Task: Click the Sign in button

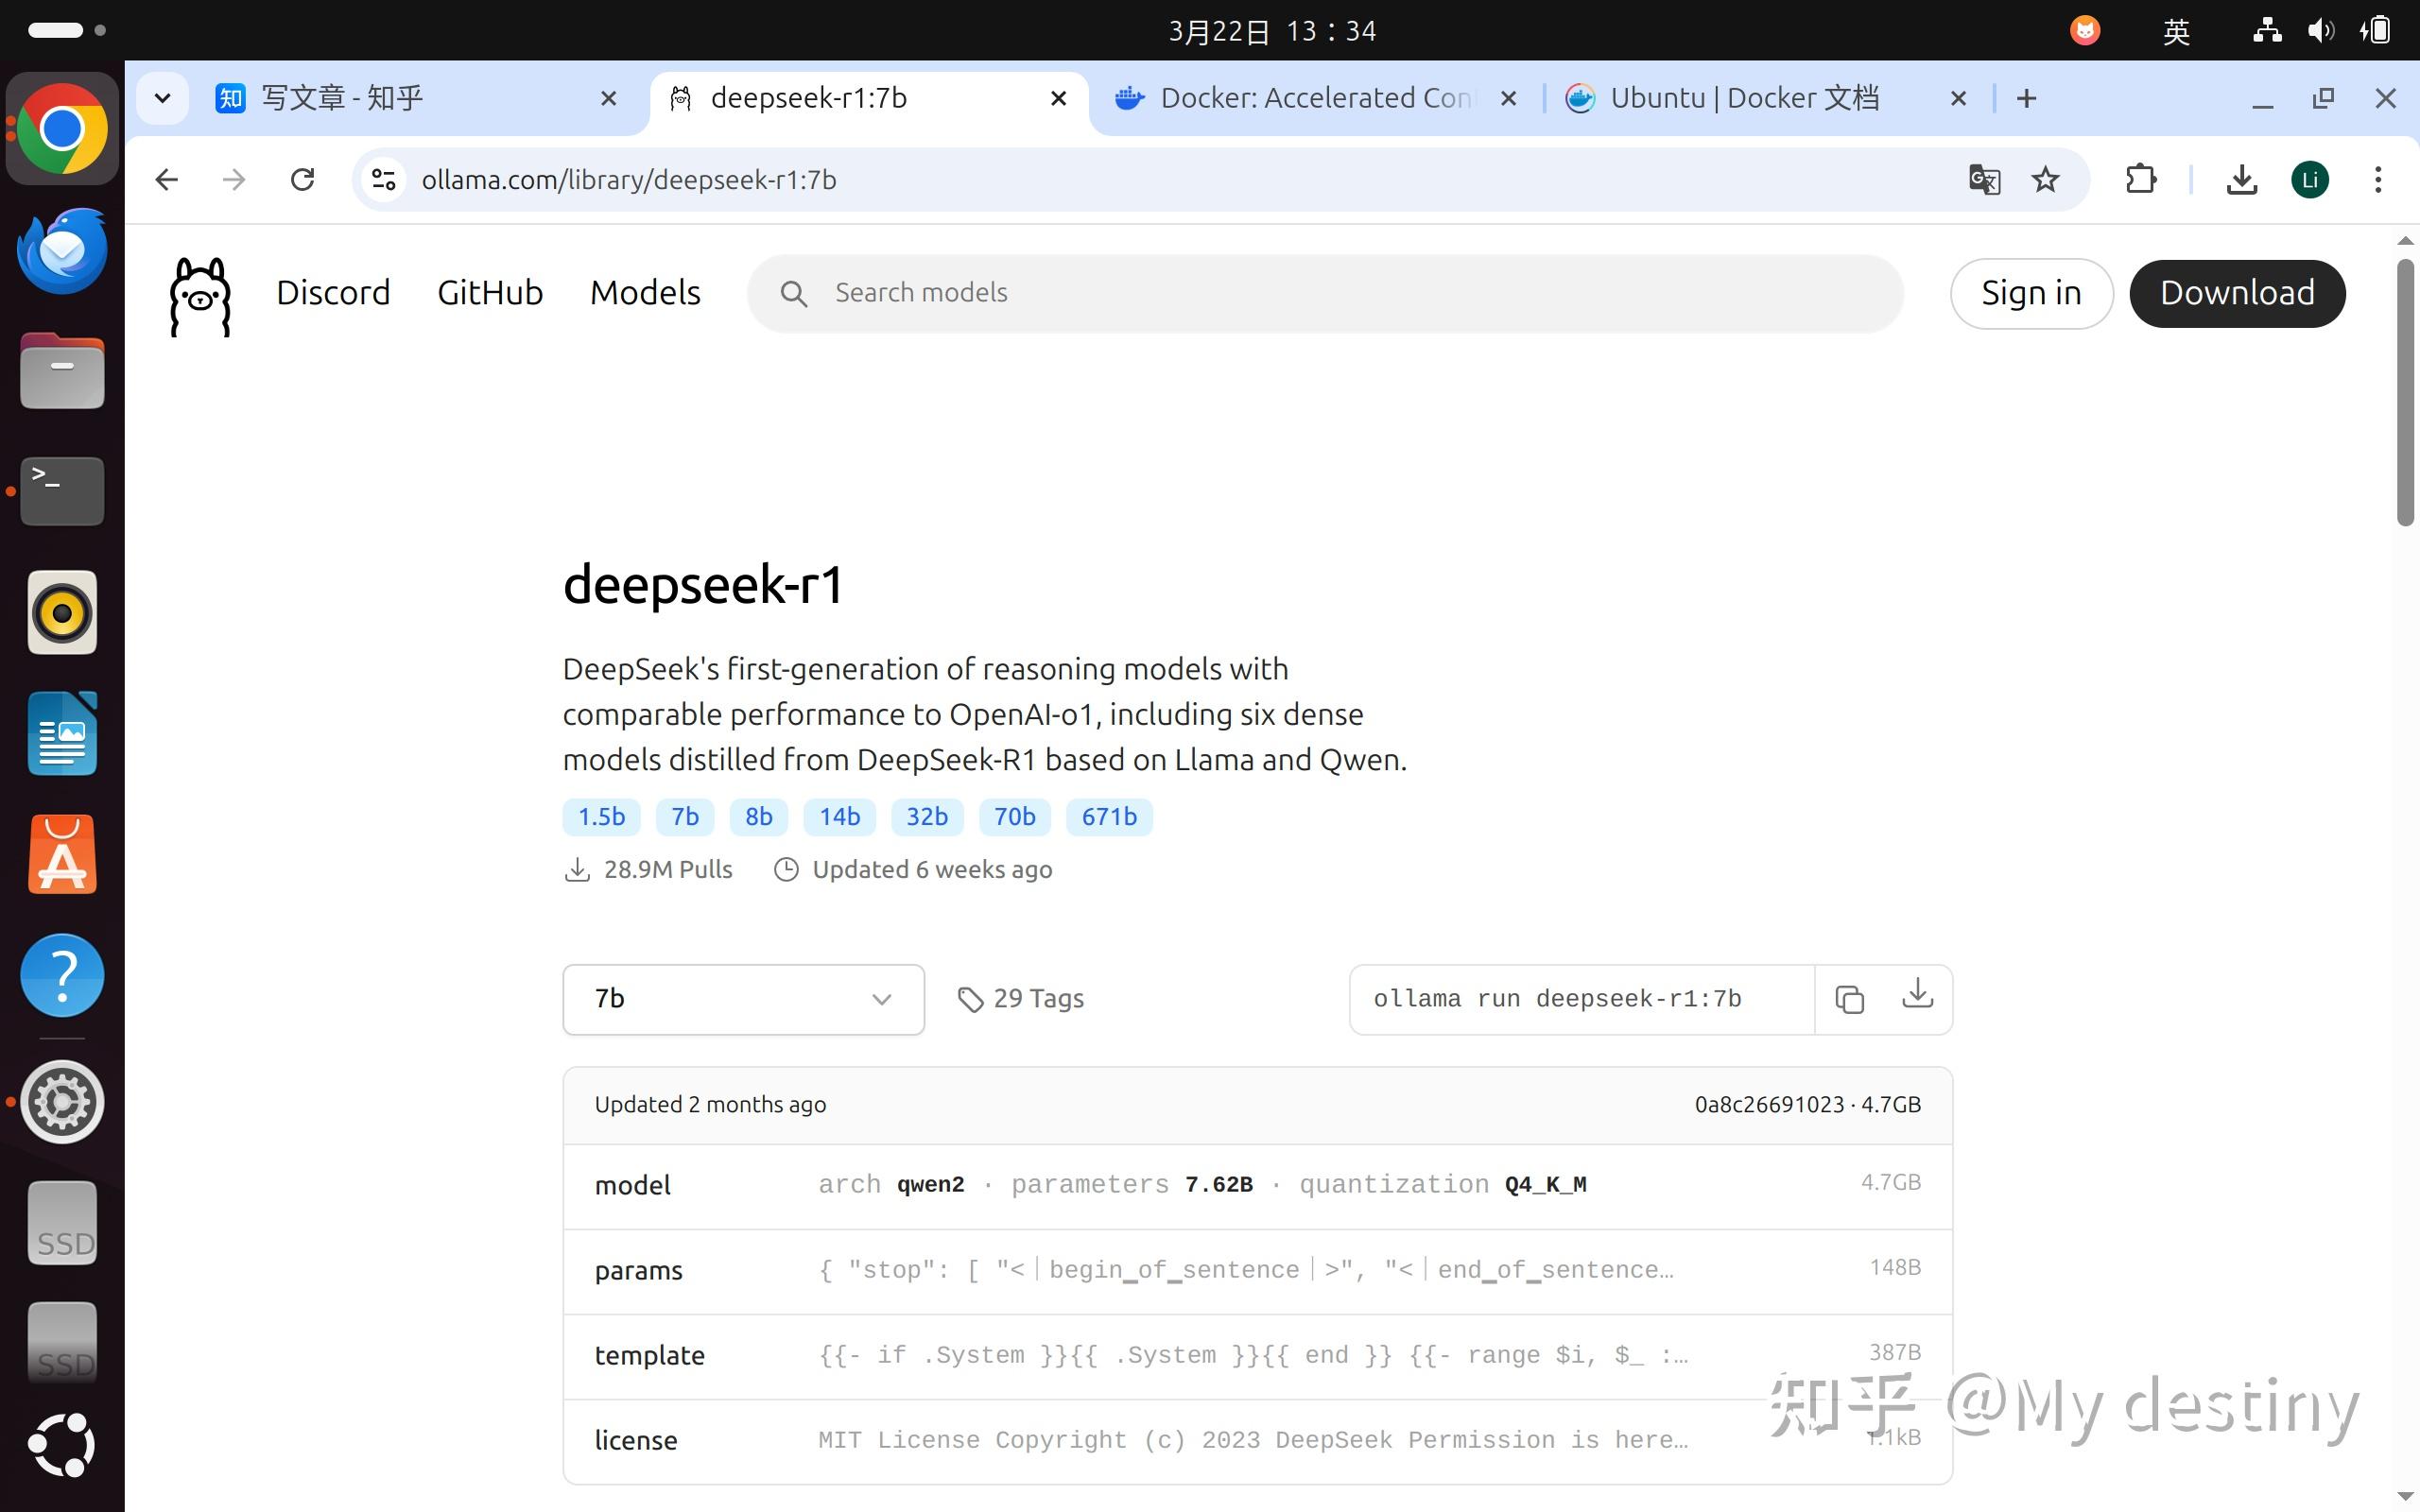Action: pyautogui.click(x=2031, y=293)
